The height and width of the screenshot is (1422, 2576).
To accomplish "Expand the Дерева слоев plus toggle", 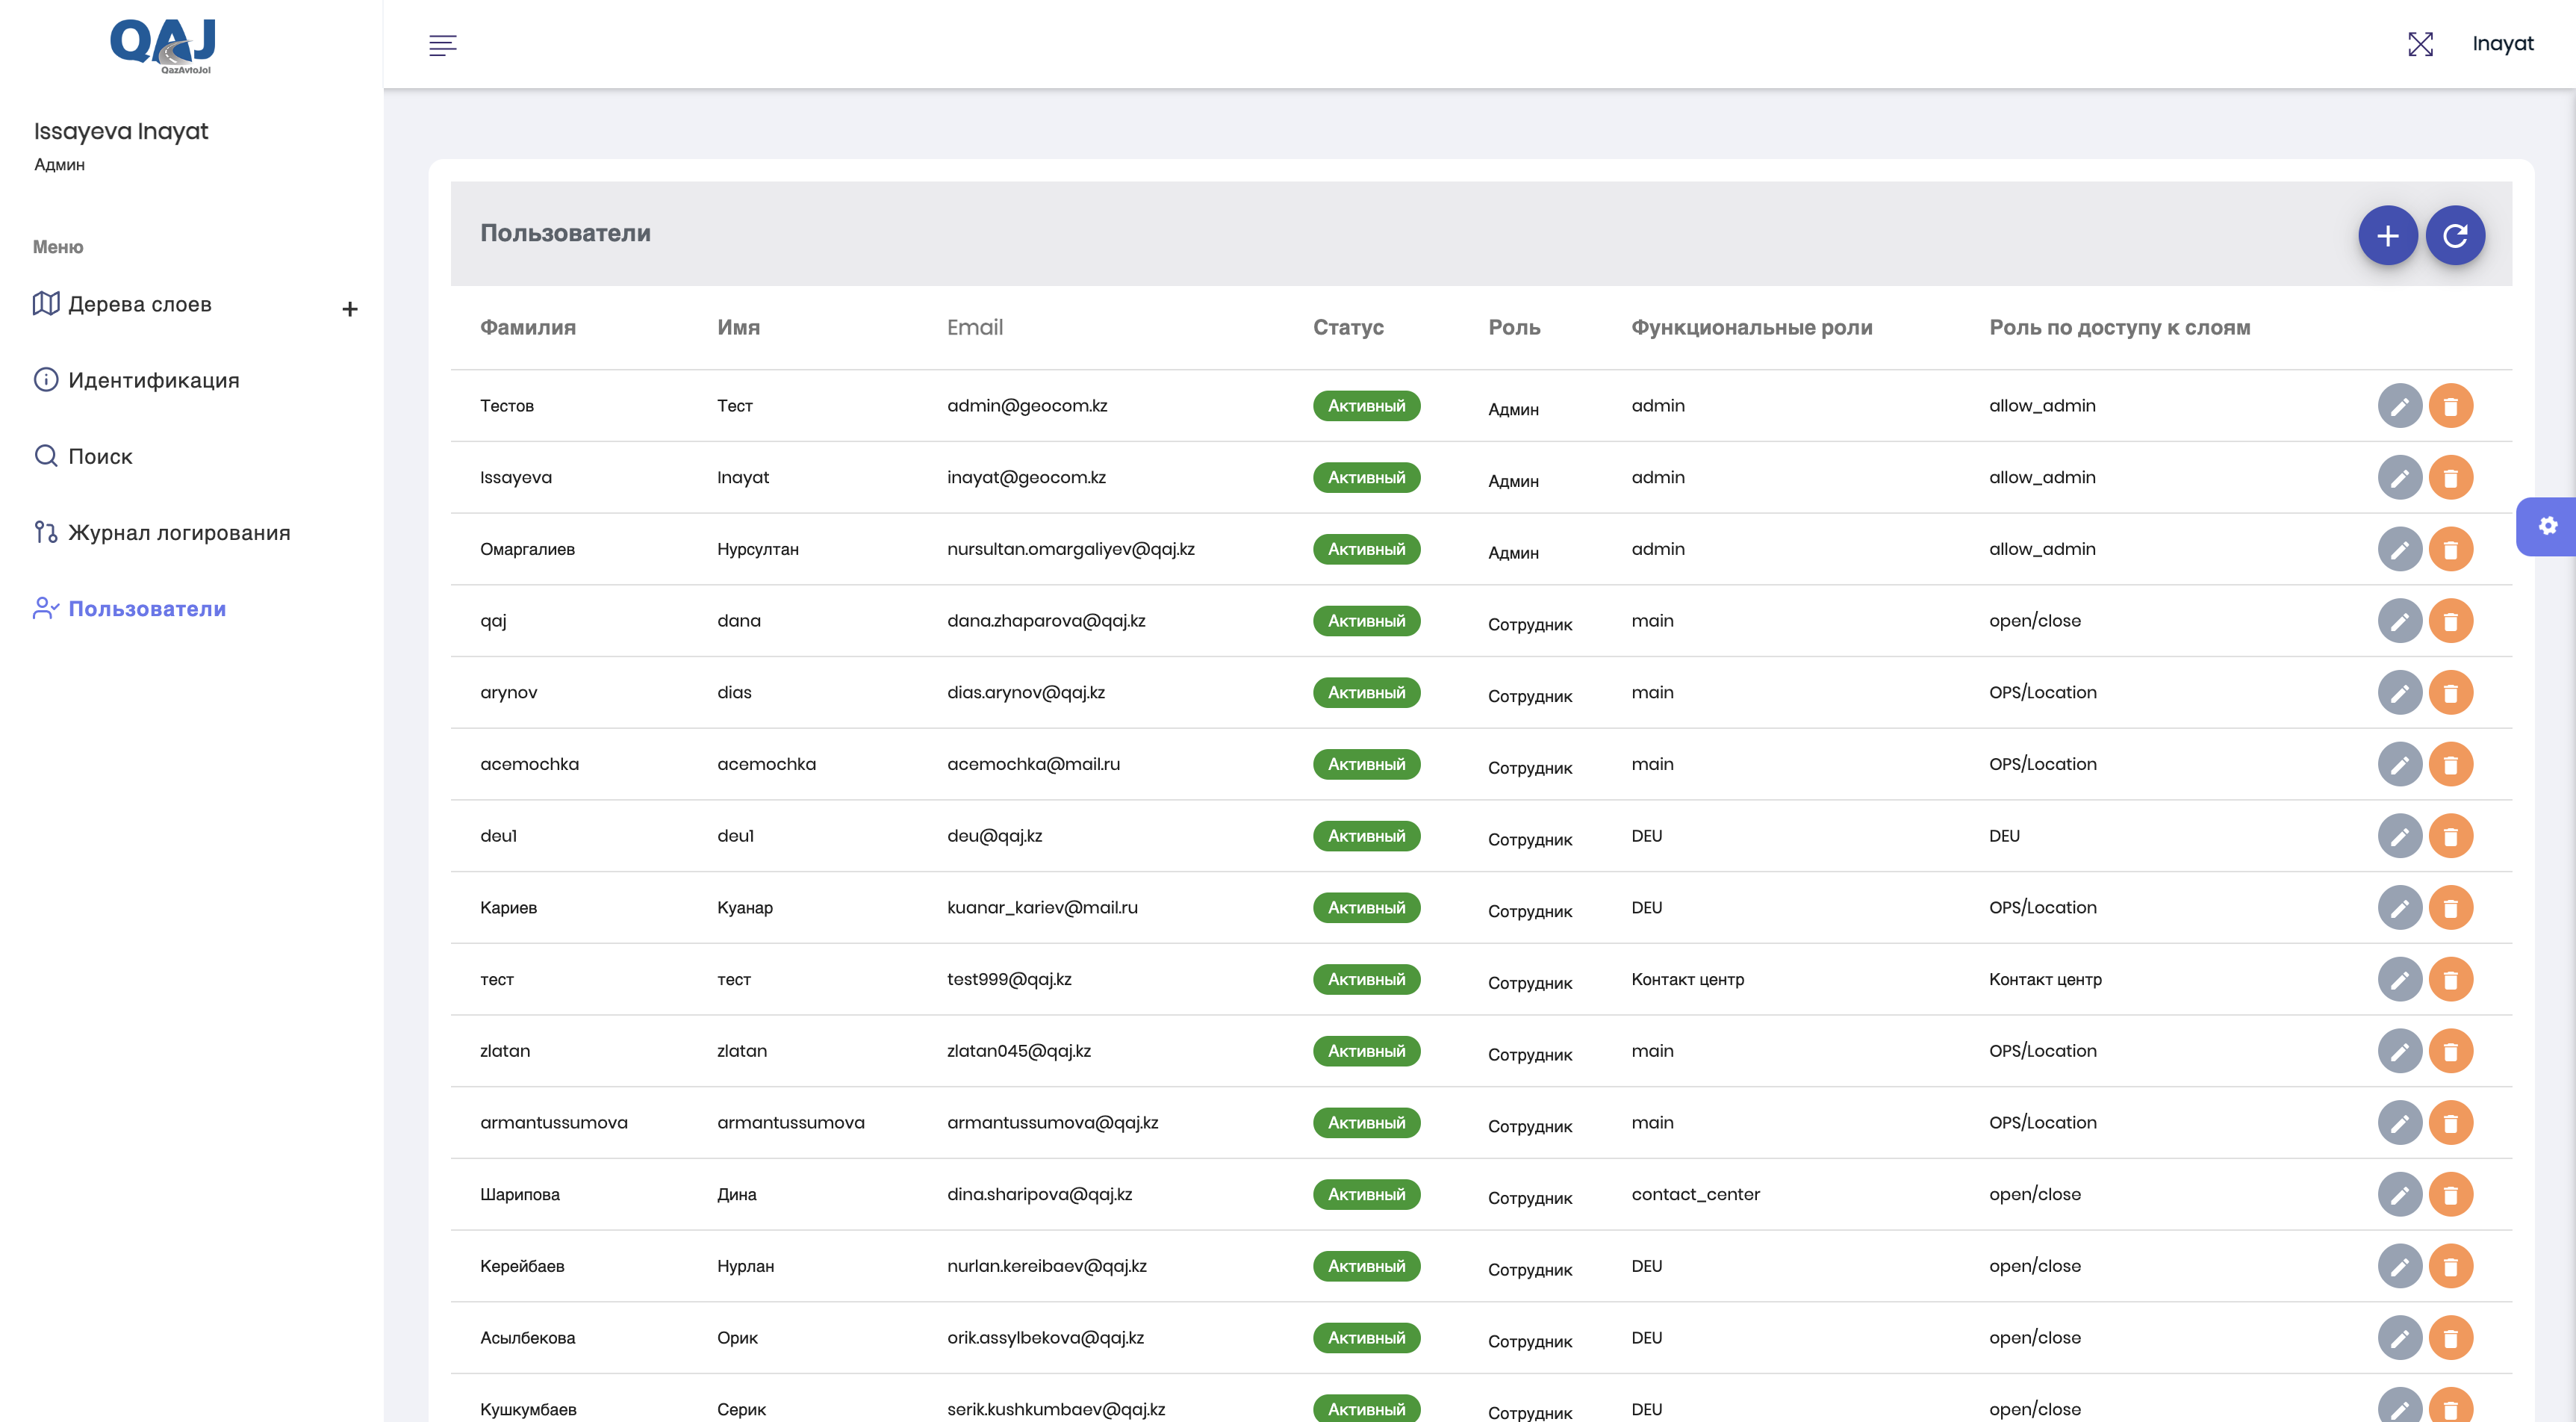I will pyautogui.click(x=349, y=309).
